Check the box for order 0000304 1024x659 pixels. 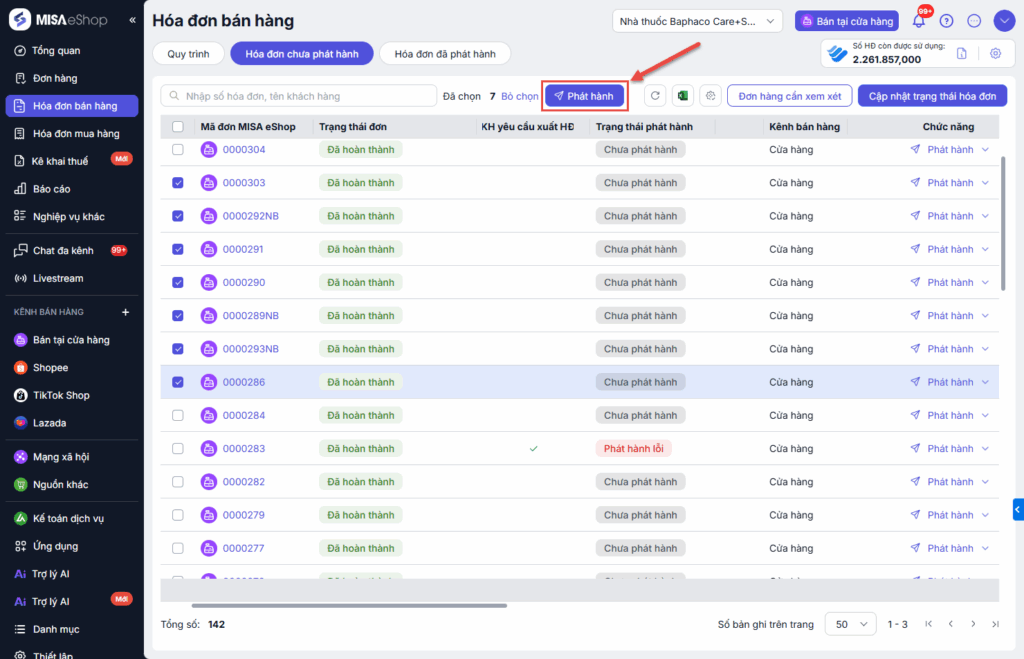(x=178, y=150)
